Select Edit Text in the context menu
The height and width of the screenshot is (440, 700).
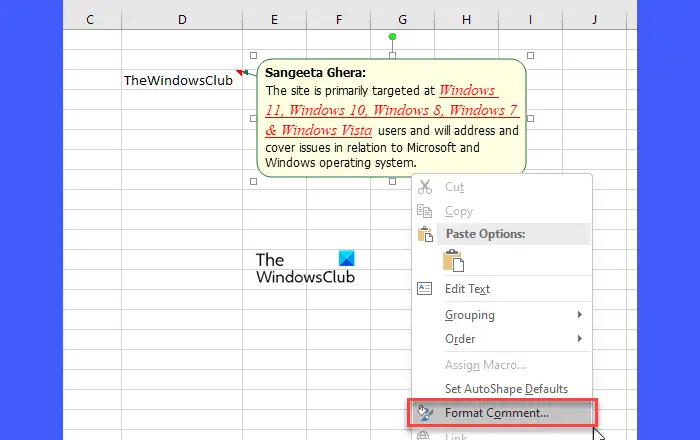point(502,289)
